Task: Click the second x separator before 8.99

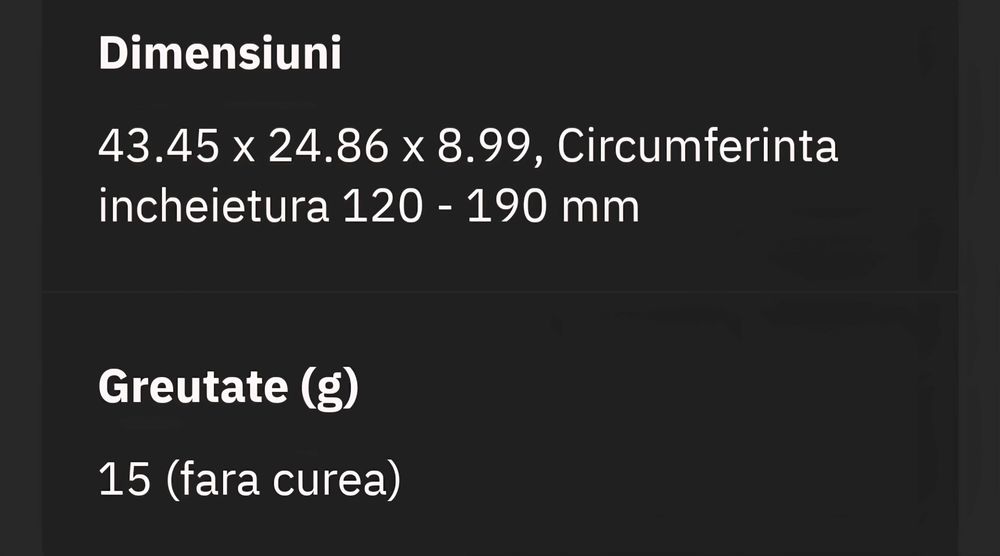Action: [411, 150]
